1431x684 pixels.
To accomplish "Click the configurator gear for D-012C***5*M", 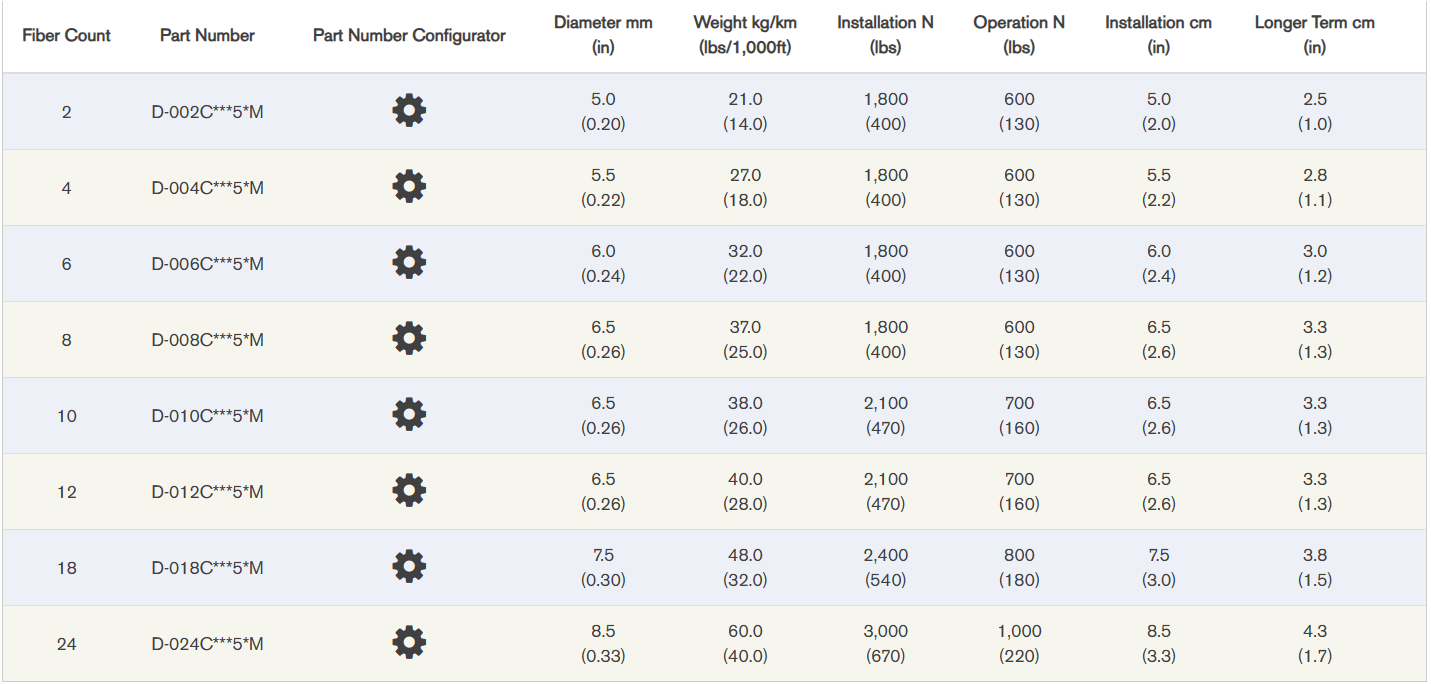I will click(409, 489).
